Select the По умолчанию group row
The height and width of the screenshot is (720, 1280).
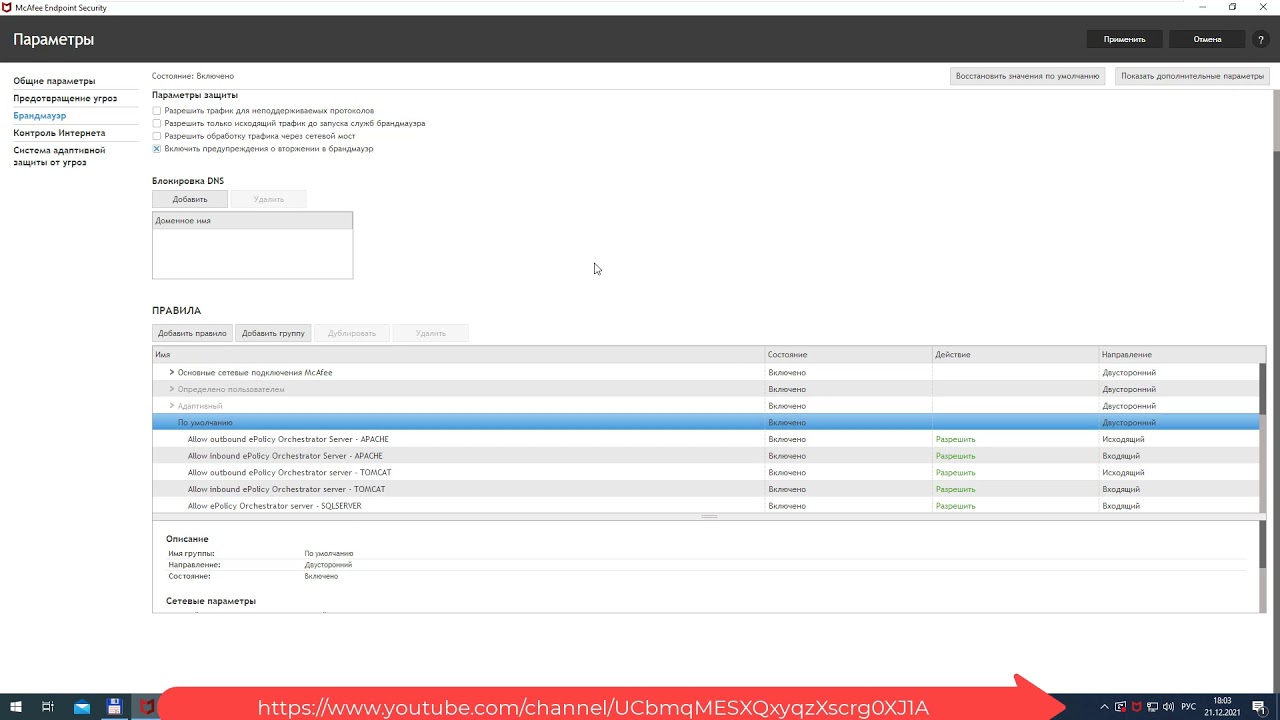tap(705, 423)
